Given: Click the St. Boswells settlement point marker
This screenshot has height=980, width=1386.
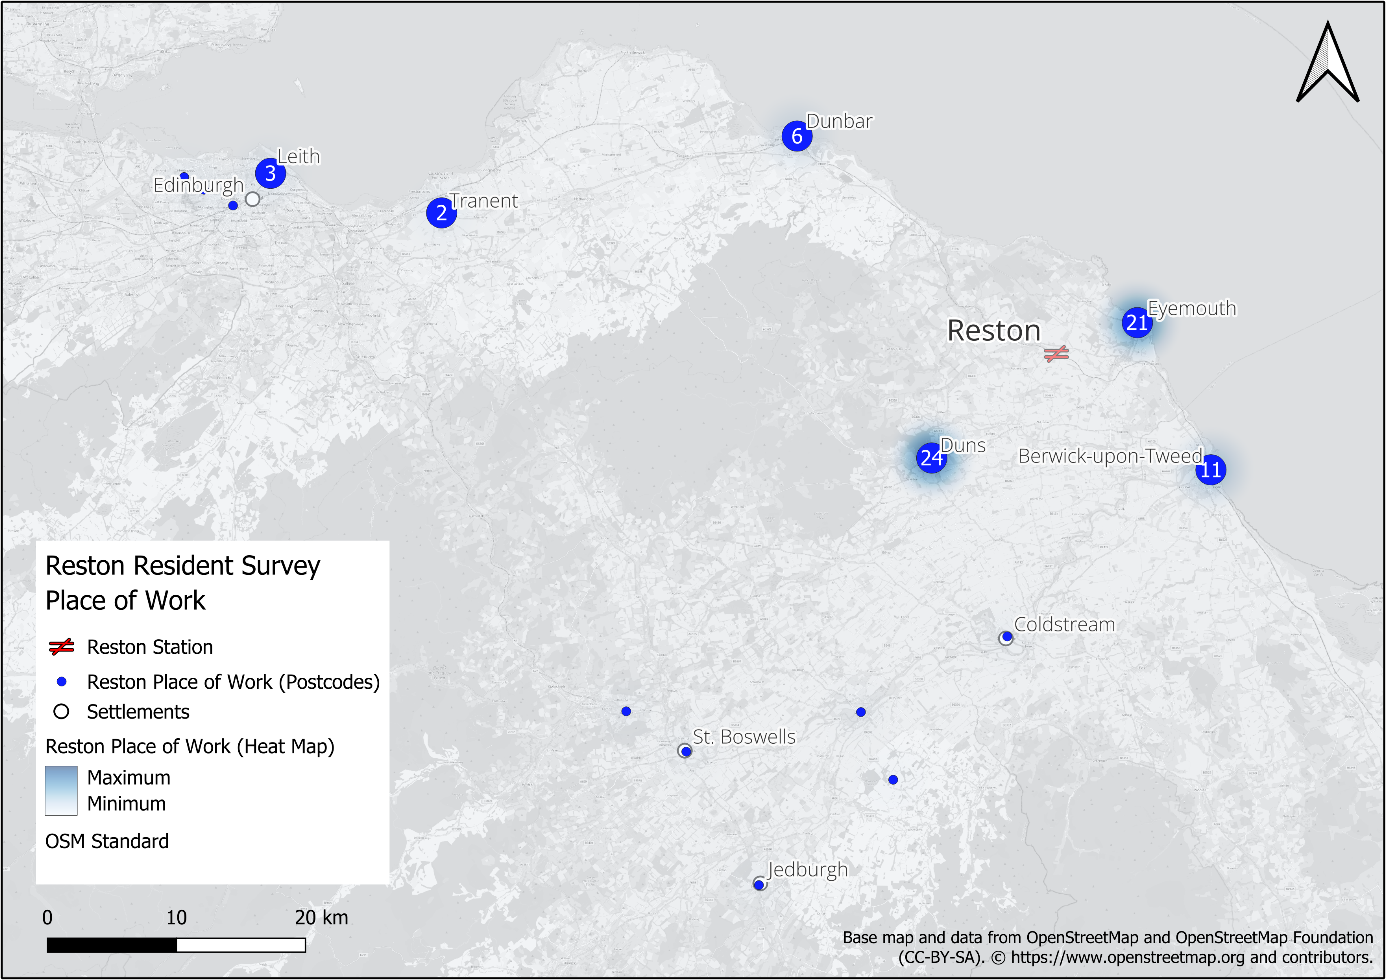Looking at the screenshot, I should pos(685,750).
